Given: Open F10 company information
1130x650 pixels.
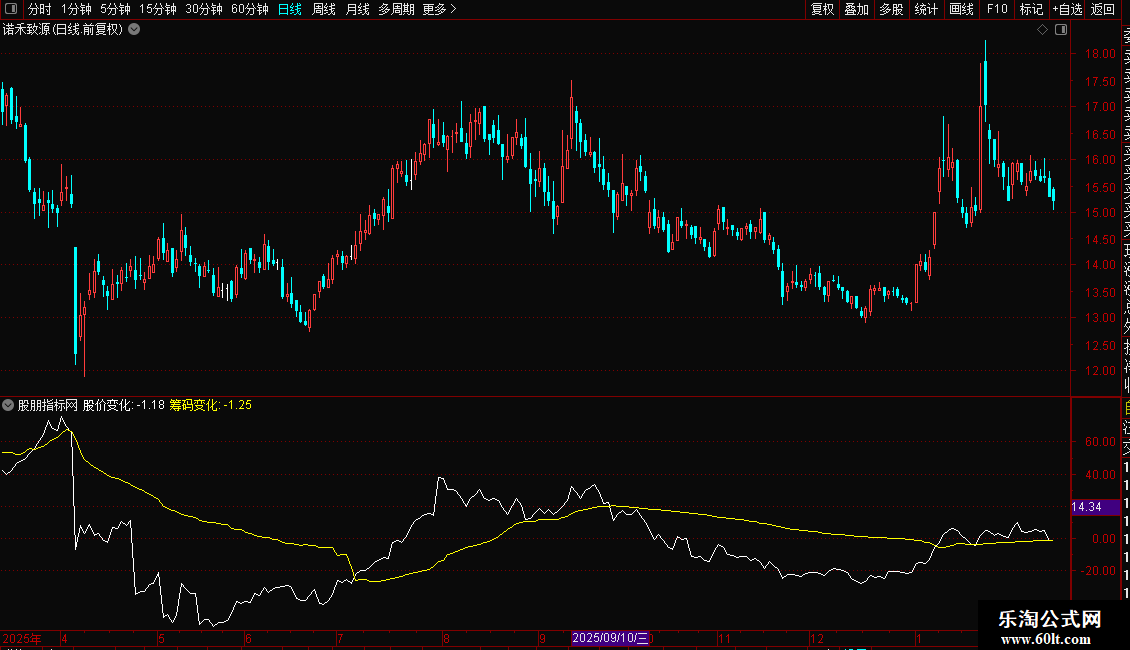Looking at the screenshot, I should tap(997, 9).
